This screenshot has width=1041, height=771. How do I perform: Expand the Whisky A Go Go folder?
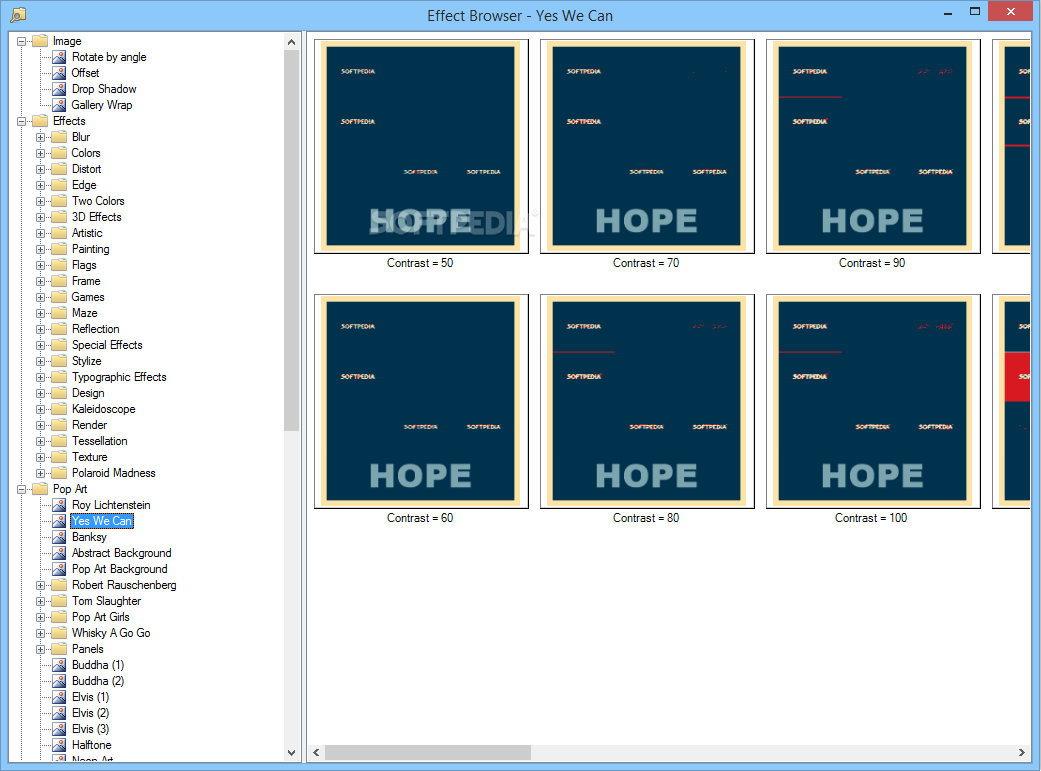(x=40, y=634)
